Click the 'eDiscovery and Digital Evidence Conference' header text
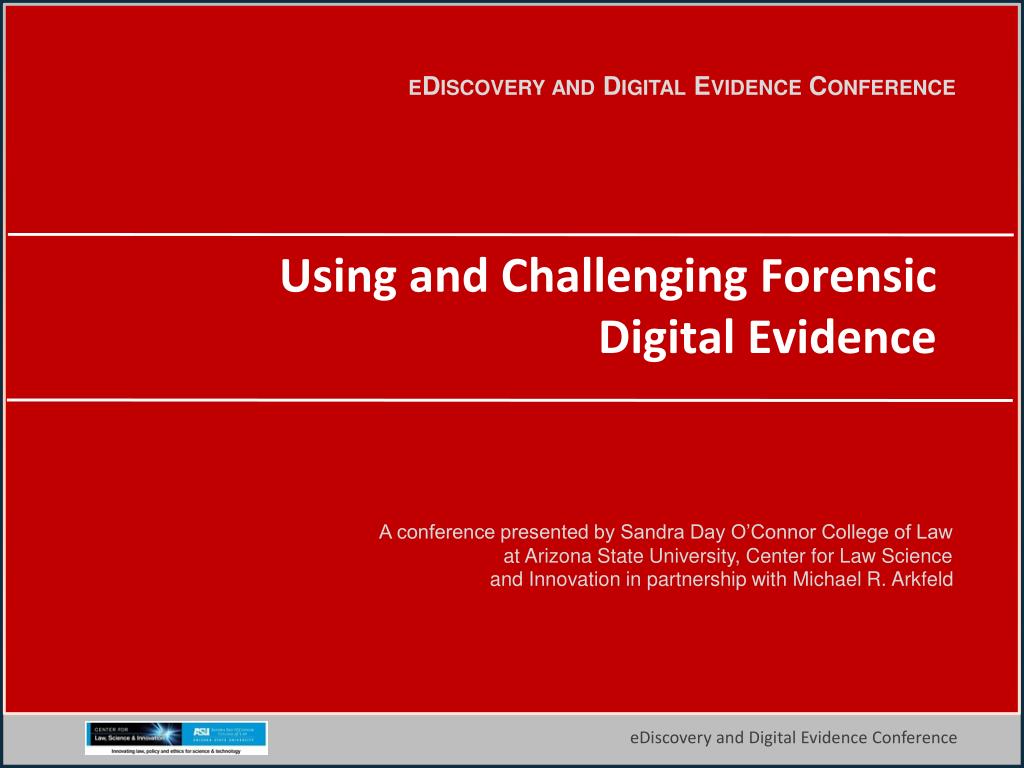 tap(682, 86)
